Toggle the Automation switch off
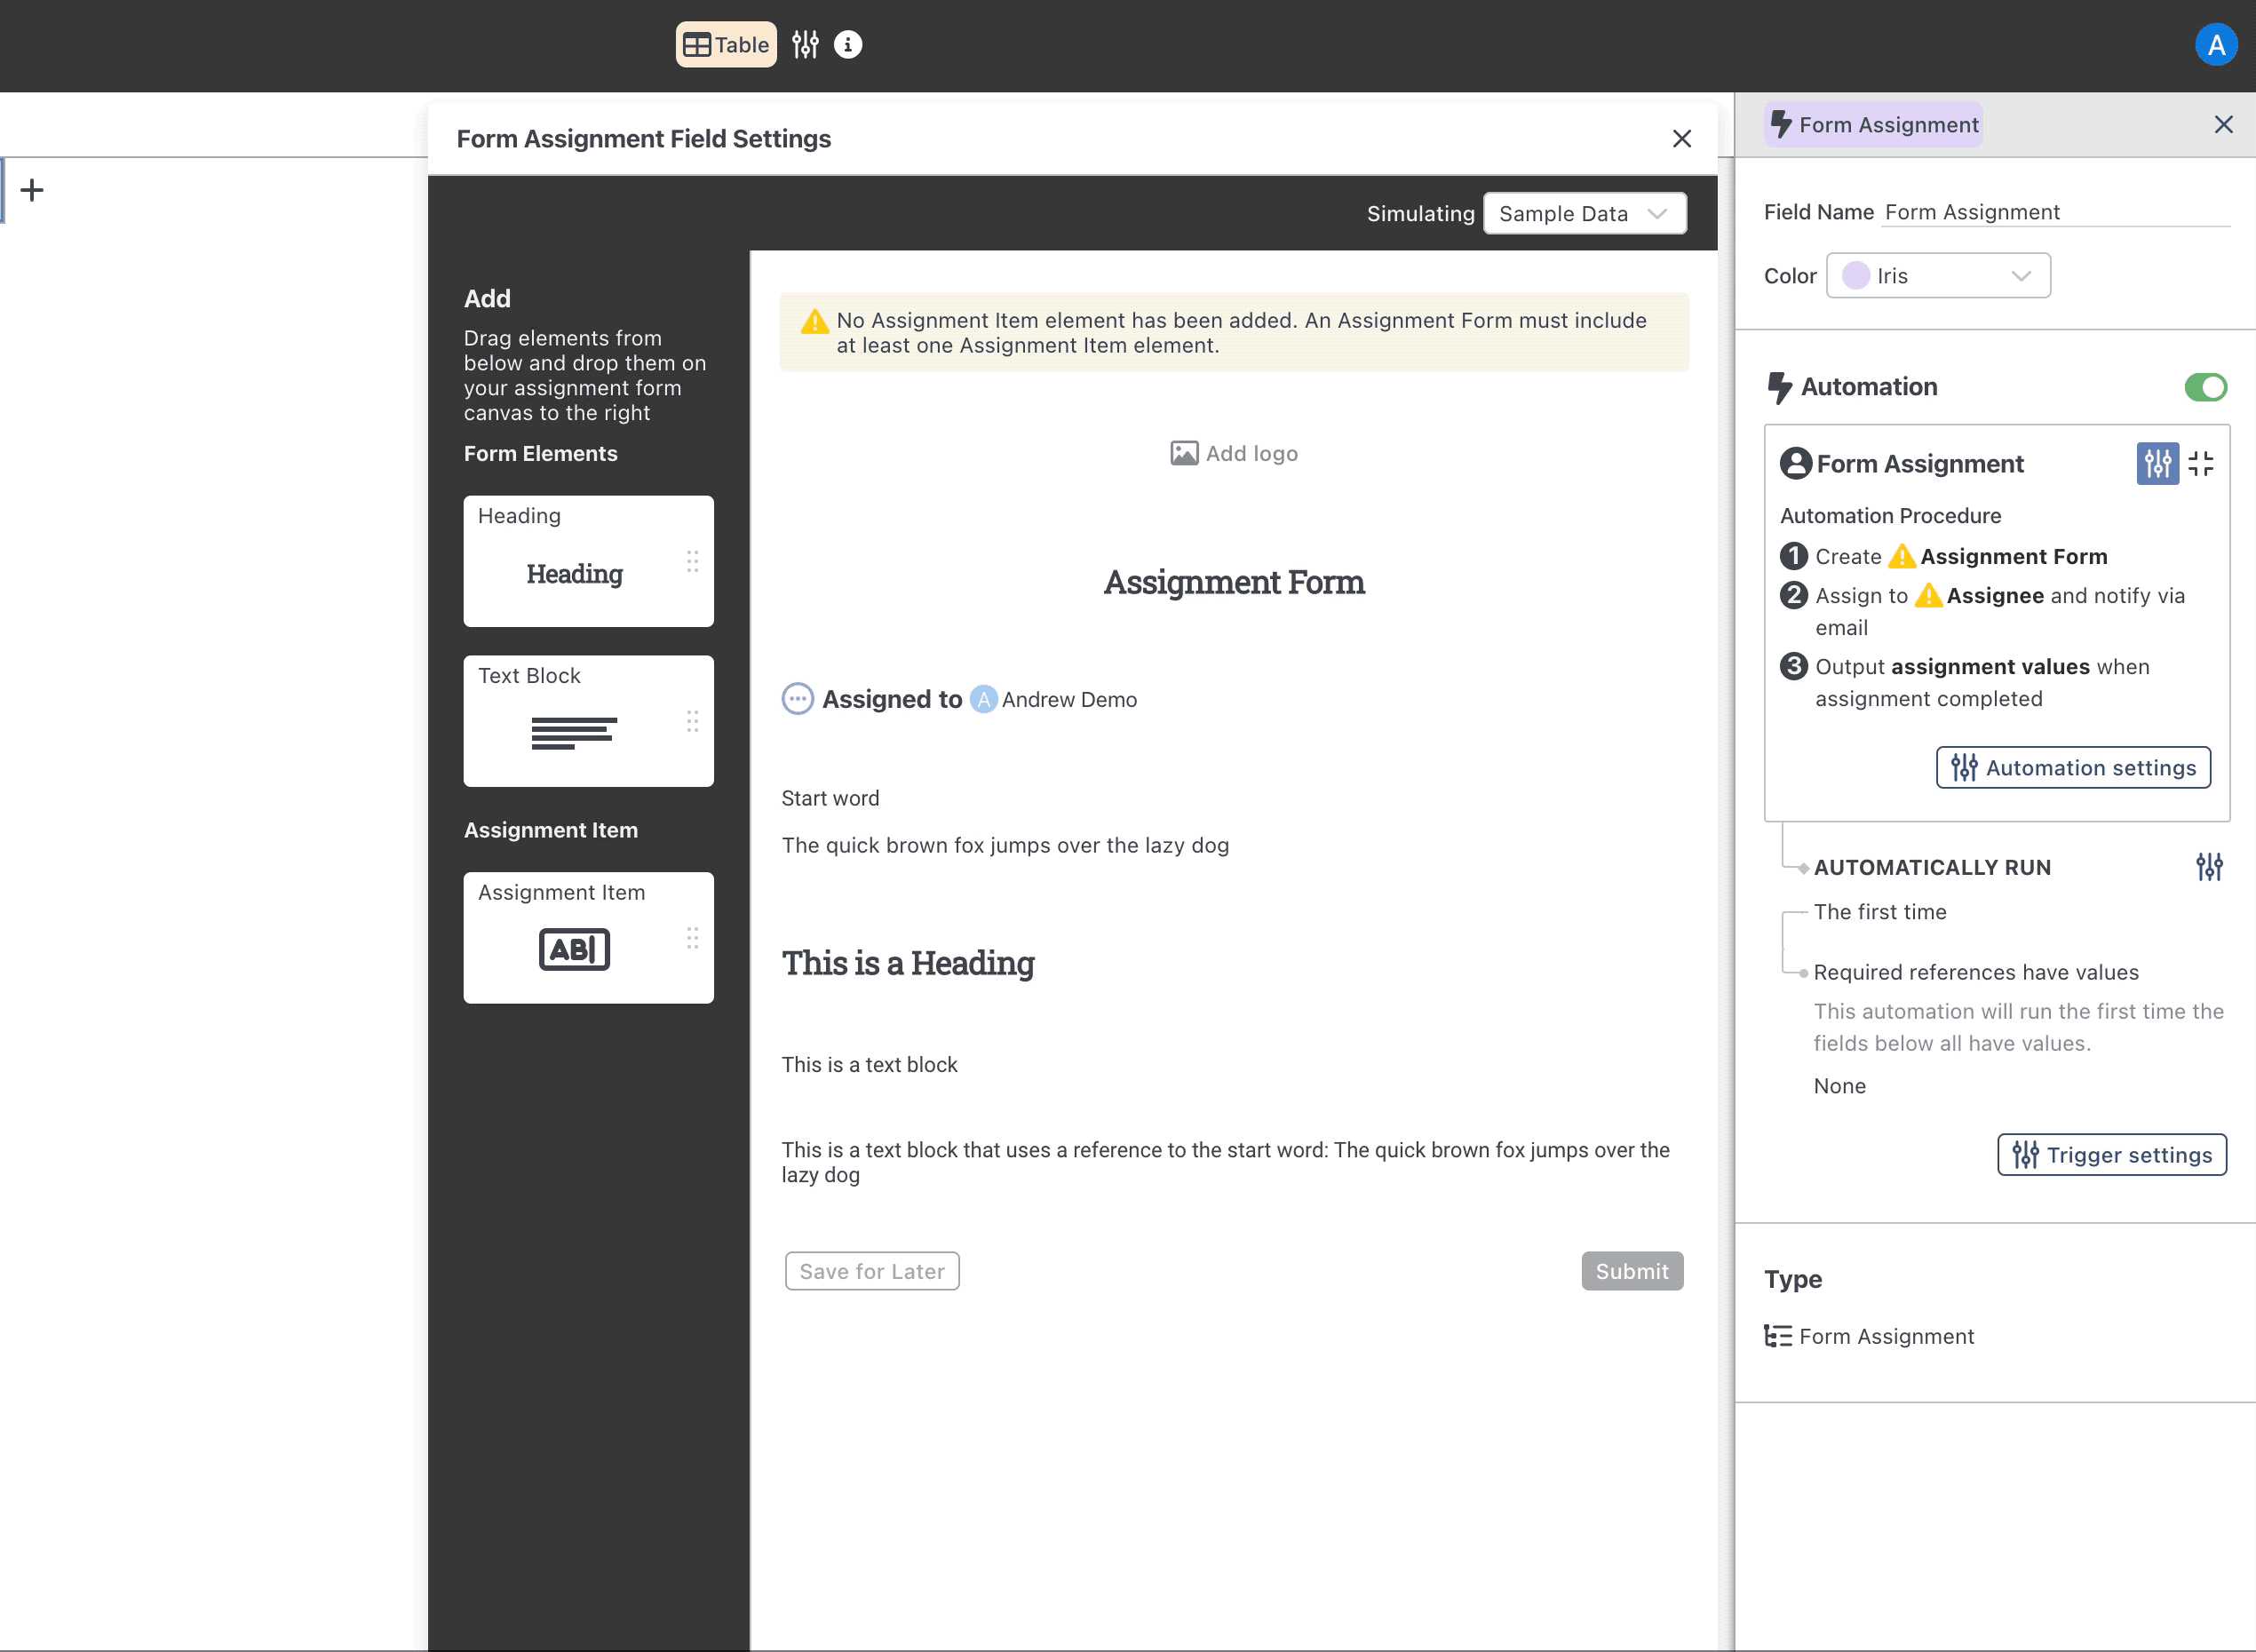Screen dimensions: 2256x1652 point(2205,387)
